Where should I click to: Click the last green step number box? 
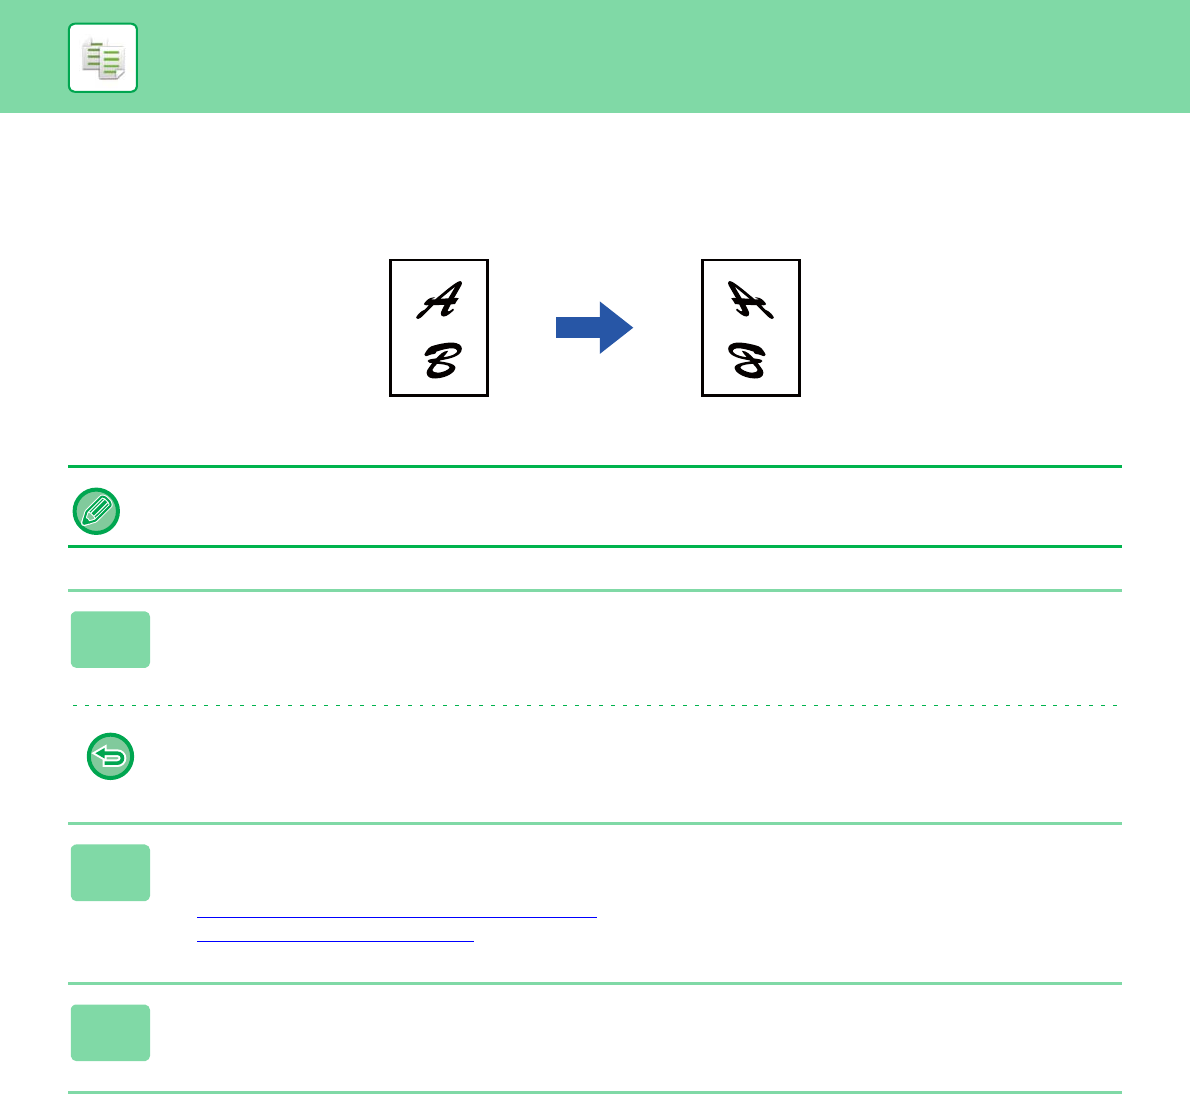pos(111,1033)
